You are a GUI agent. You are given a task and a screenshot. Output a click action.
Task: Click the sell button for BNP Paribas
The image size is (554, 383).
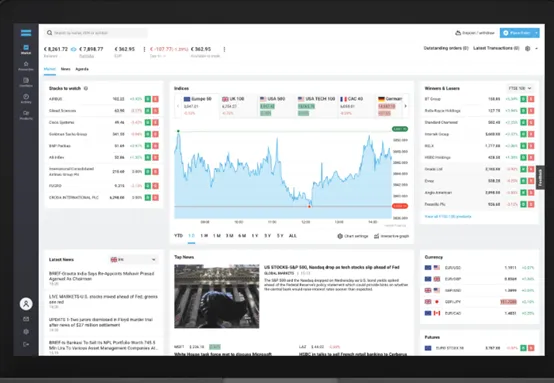(155, 146)
